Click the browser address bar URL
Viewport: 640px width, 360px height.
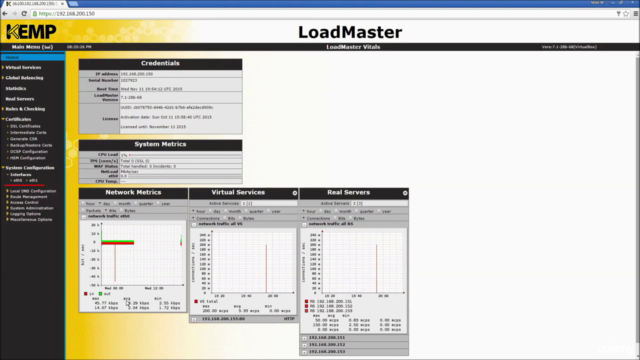(x=67, y=13)
